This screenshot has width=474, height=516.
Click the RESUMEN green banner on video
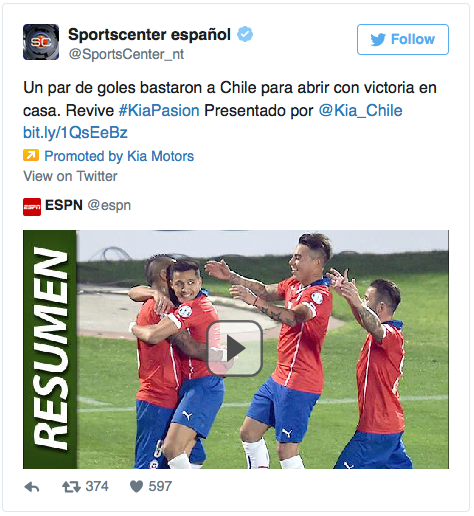click(50, 349)
